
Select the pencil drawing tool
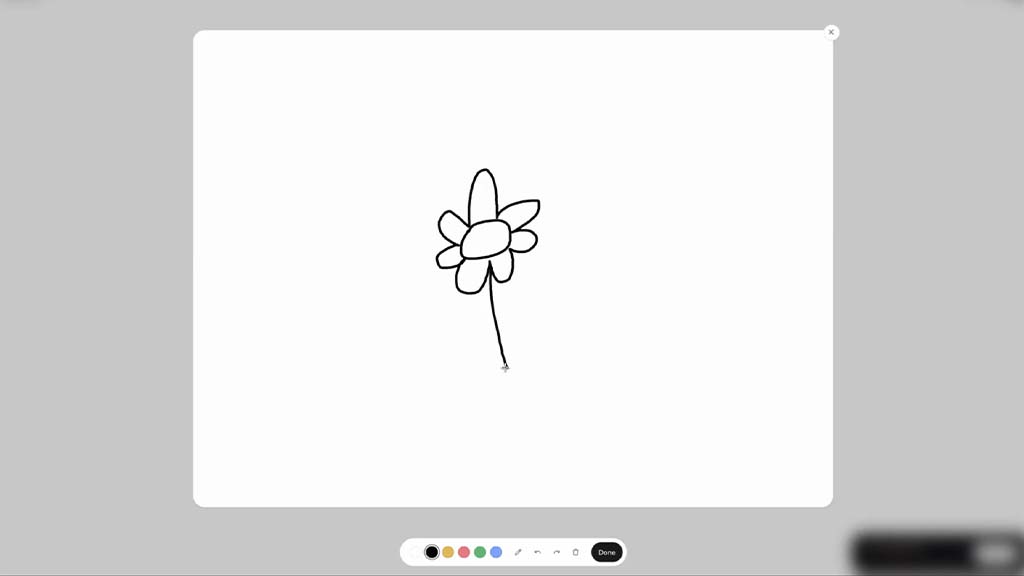518,552
